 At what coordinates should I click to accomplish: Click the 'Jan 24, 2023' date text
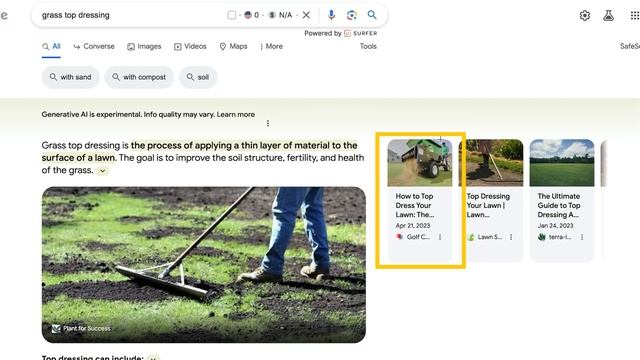point(555,225)
